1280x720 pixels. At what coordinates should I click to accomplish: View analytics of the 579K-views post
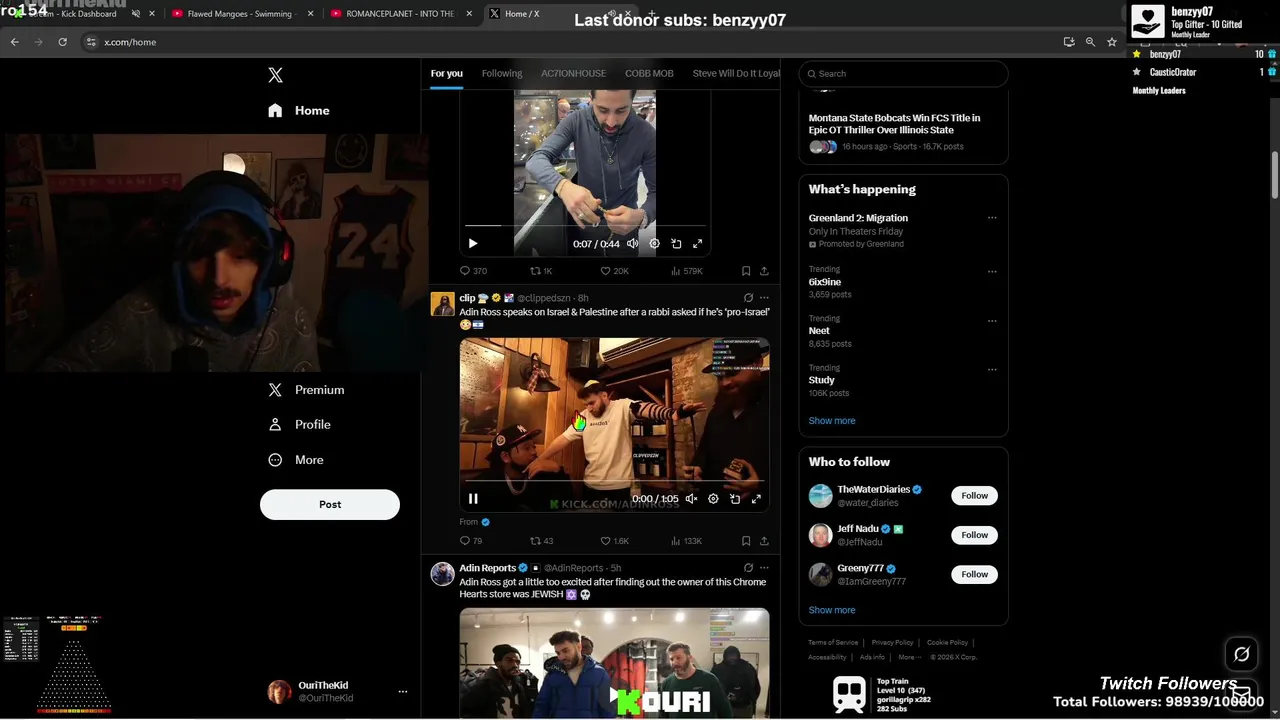pos(686,271)
